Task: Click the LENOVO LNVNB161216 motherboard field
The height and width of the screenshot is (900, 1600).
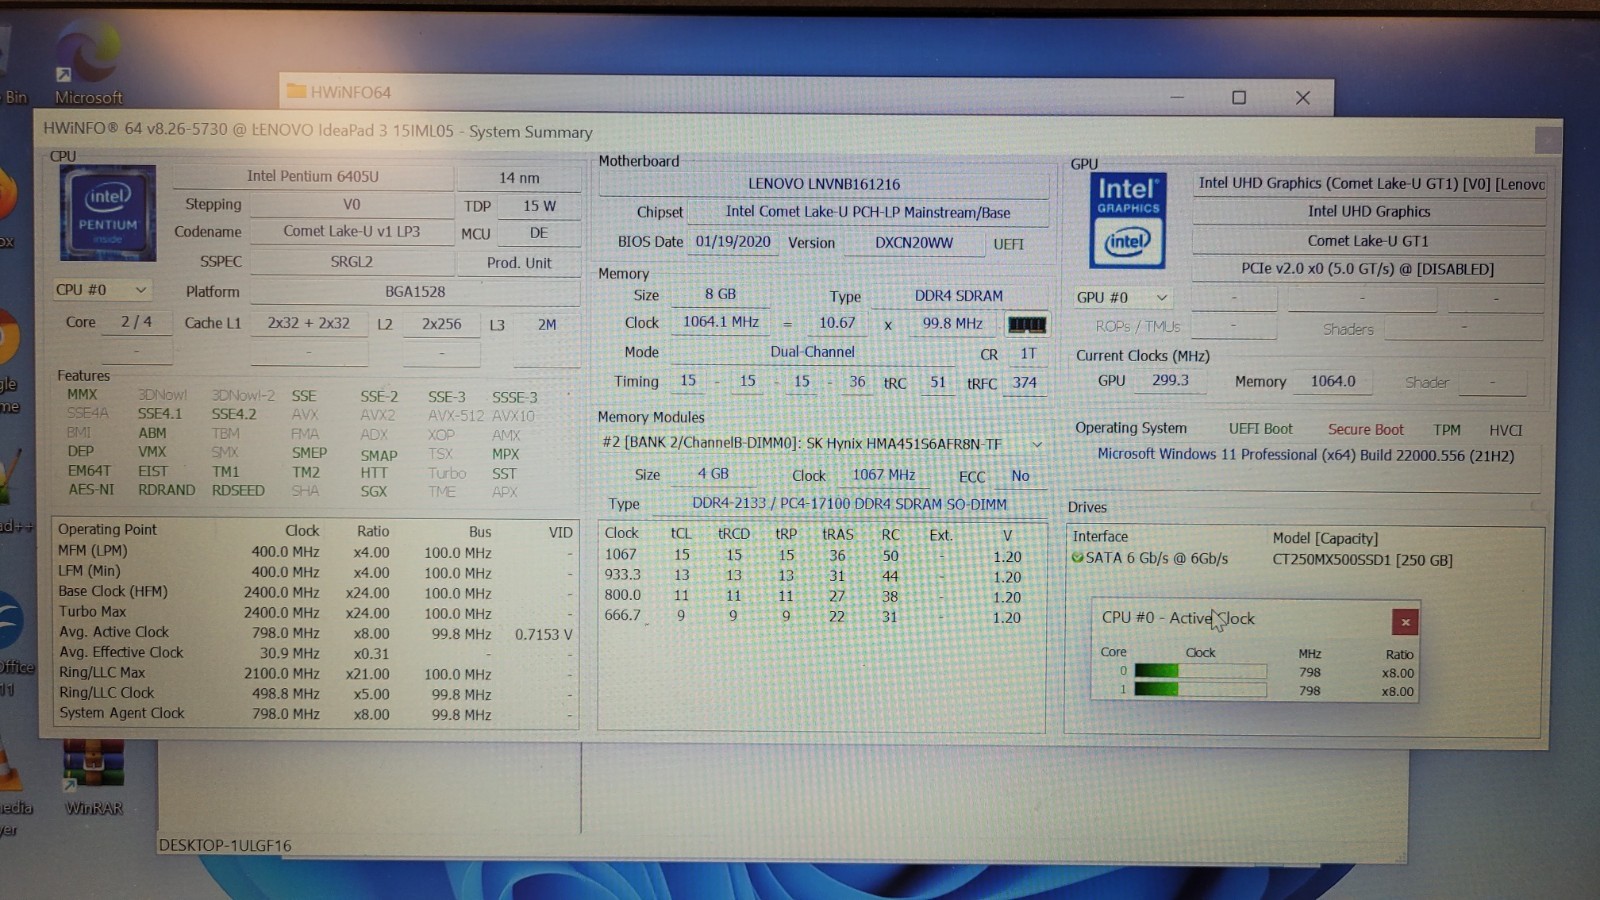Action: (824, 184)
